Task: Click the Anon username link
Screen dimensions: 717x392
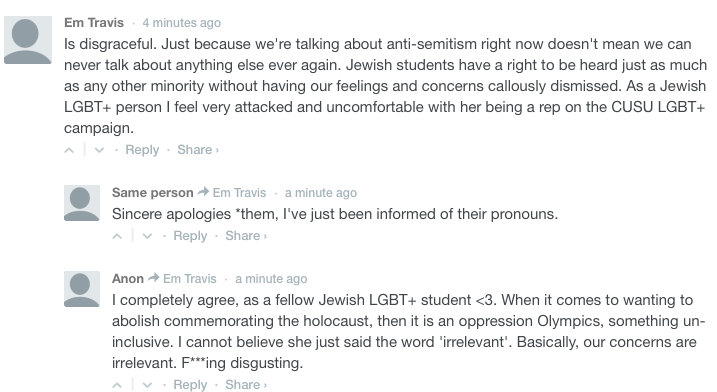Action: tap(128, 279)
